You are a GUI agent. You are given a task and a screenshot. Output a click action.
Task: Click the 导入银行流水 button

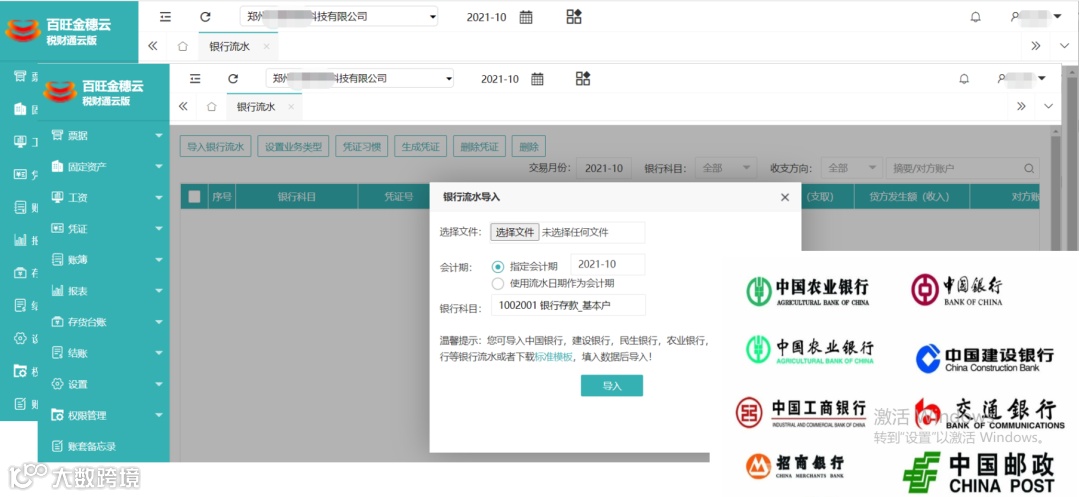tap(216, 146)
